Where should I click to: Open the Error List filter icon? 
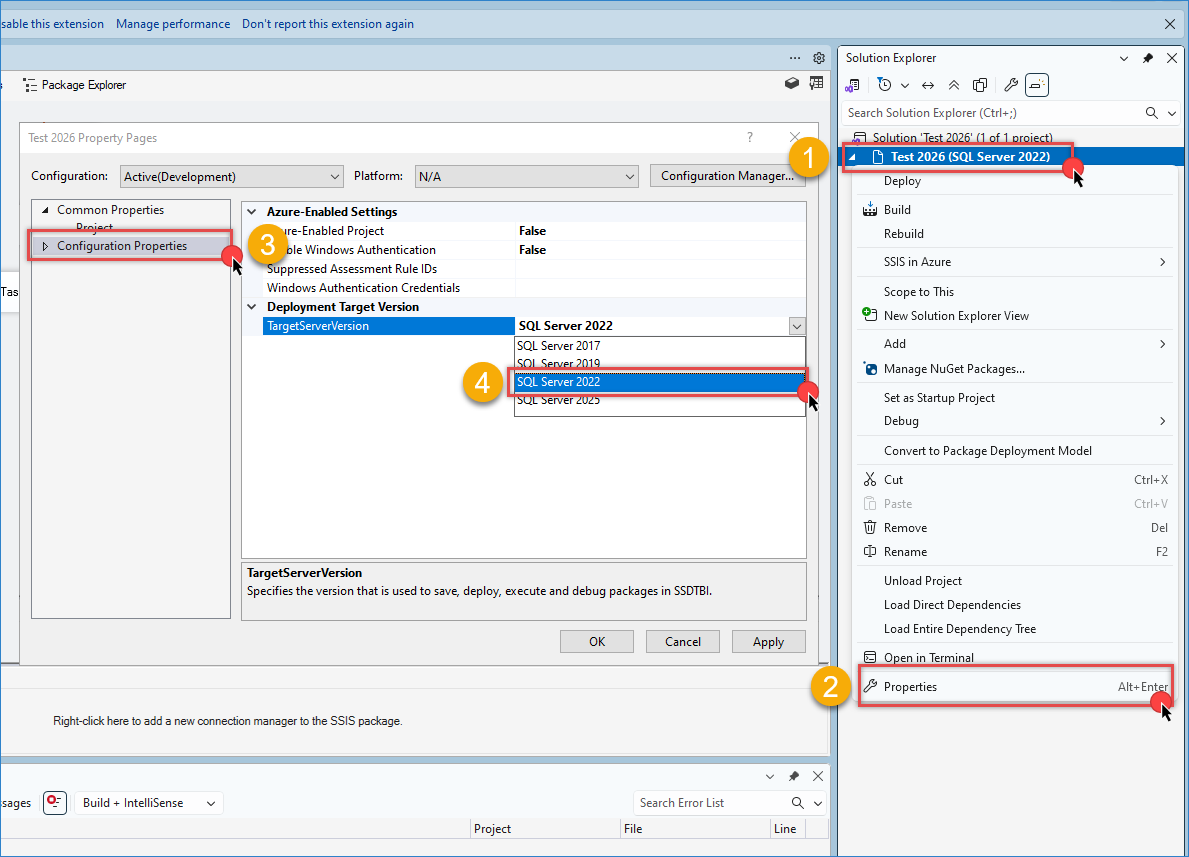pos(54,802)
